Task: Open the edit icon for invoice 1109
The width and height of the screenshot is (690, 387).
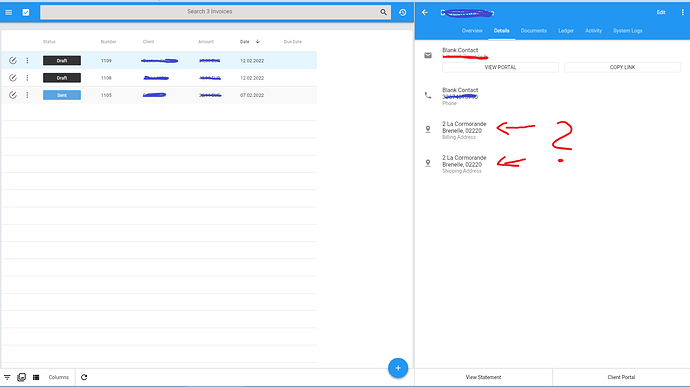Action: tap(13, 60)
